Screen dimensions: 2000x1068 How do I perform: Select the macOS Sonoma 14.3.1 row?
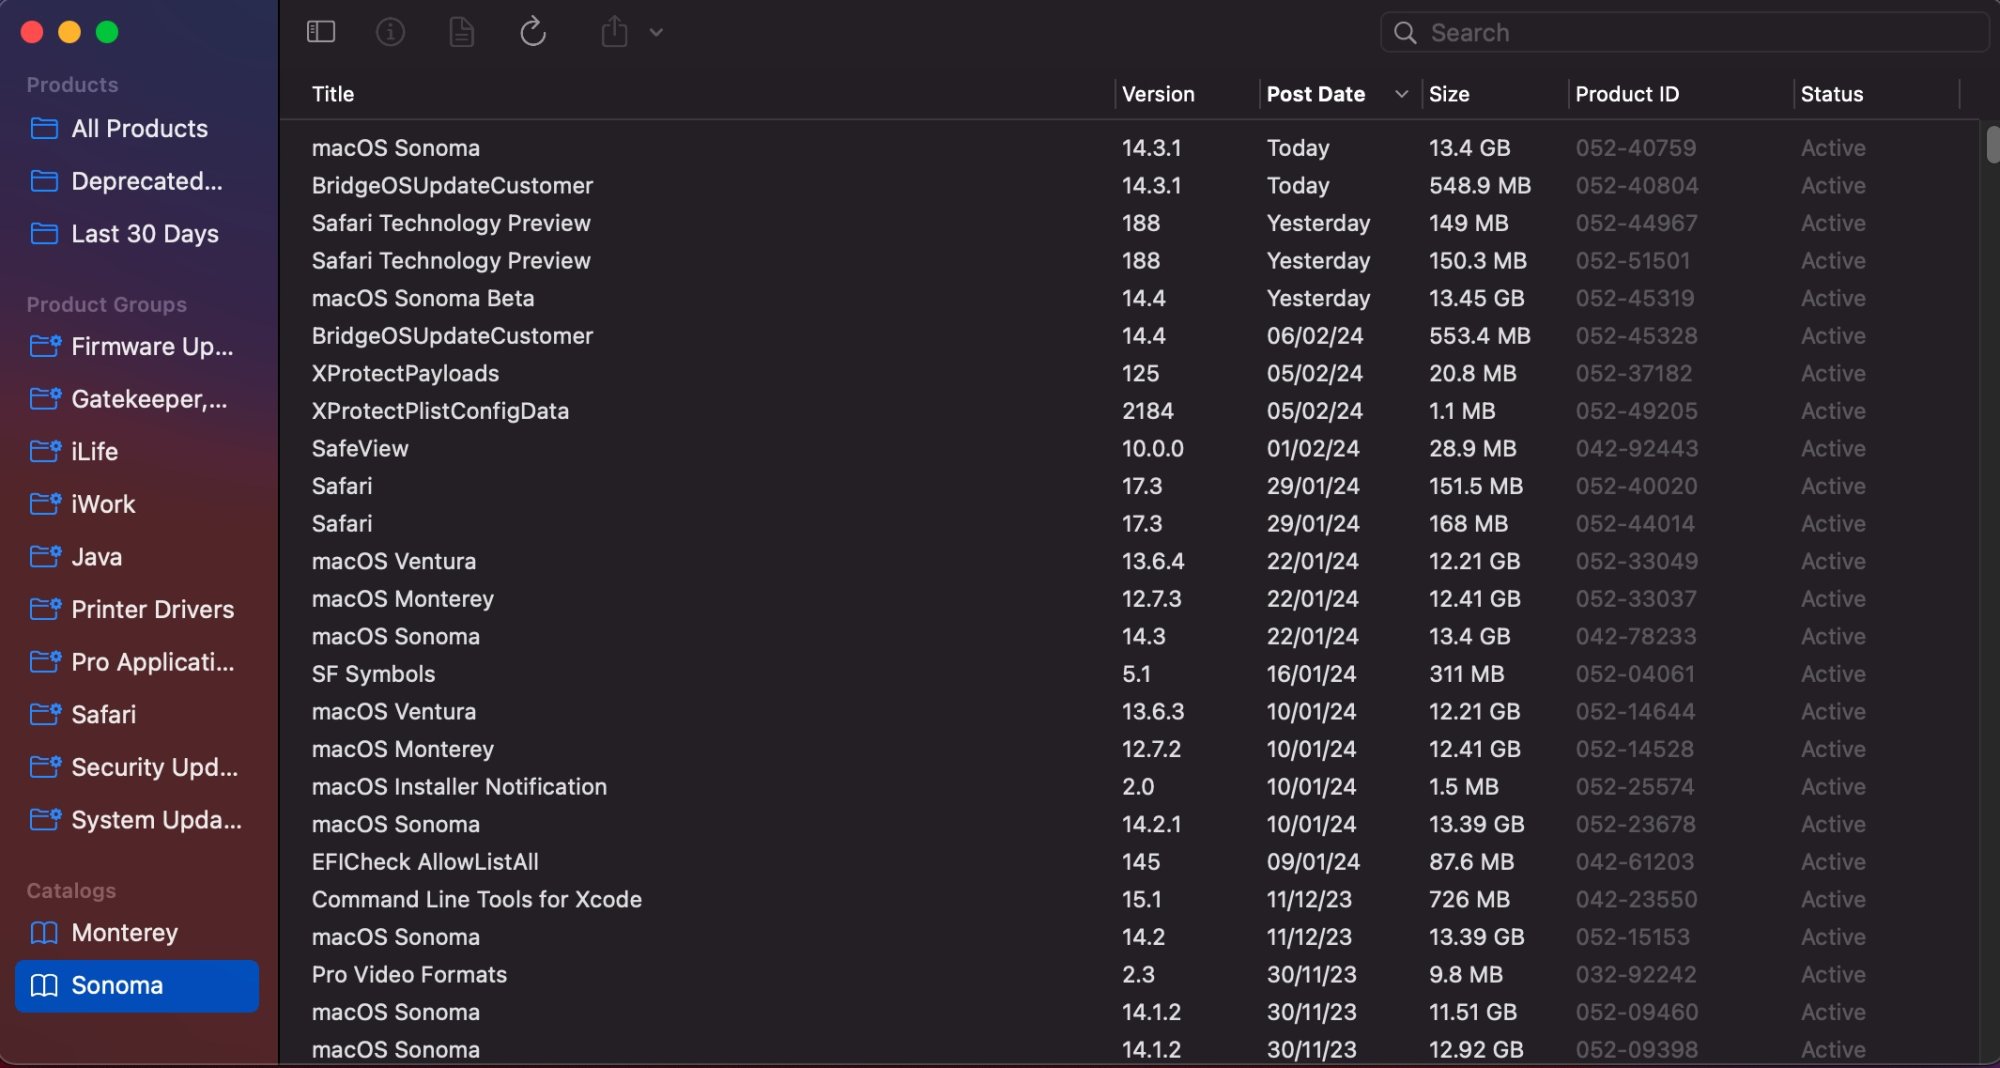click(x=1128, y=148)
